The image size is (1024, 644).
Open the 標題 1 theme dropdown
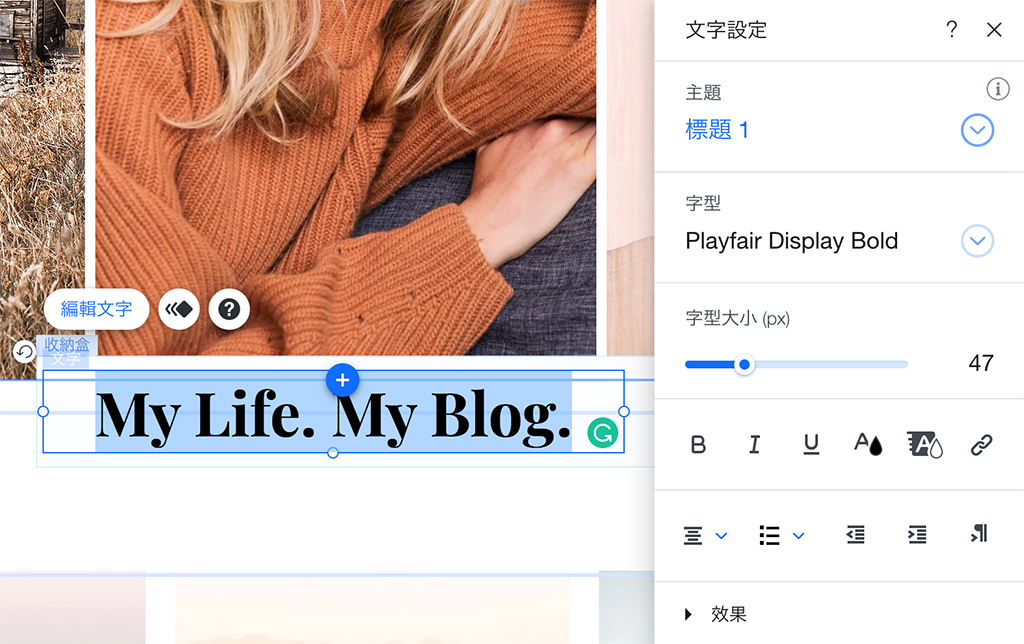coord(977,130)
